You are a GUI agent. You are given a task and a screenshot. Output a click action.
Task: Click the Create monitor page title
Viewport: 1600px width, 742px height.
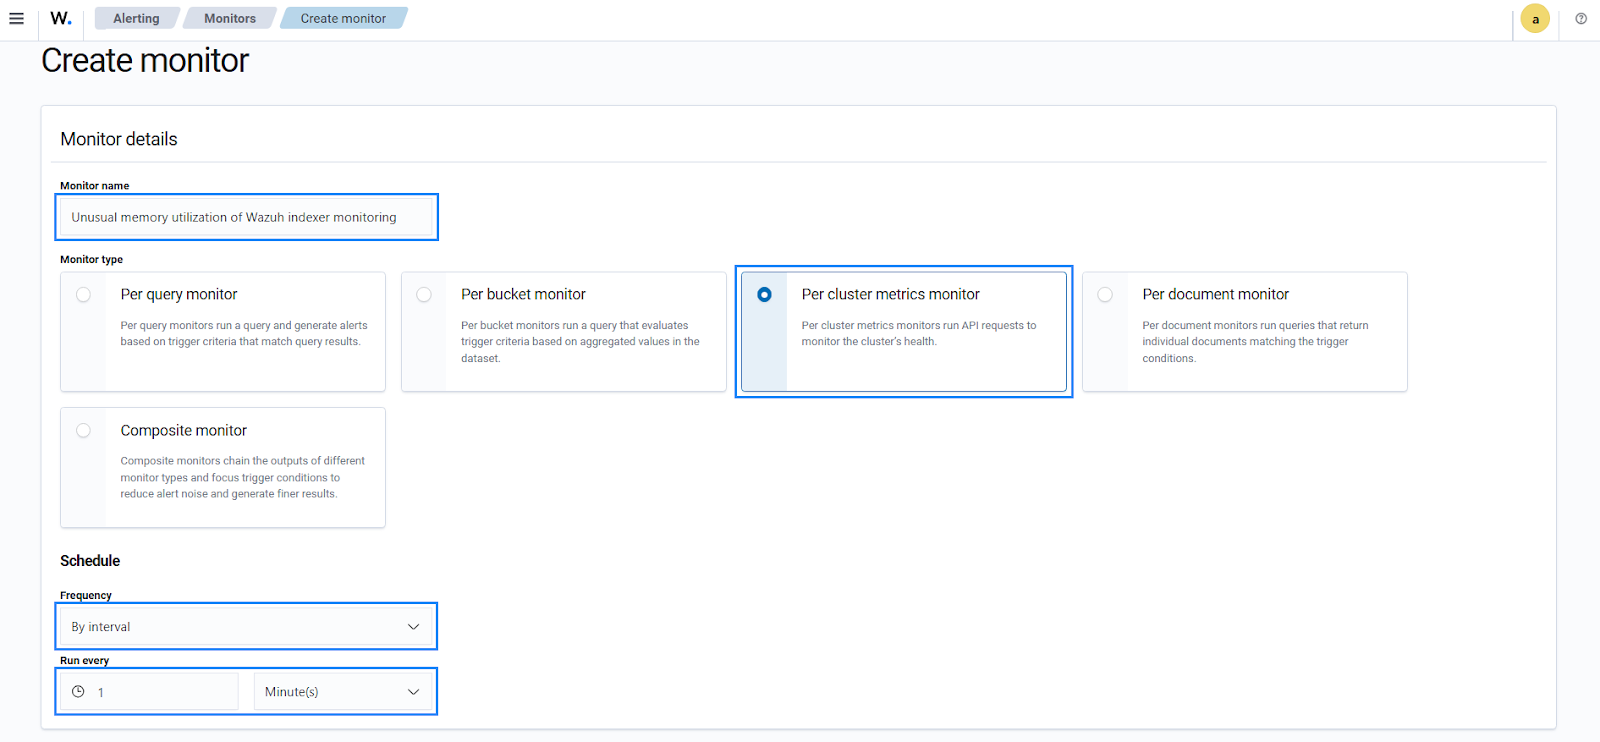click(145, 61)
